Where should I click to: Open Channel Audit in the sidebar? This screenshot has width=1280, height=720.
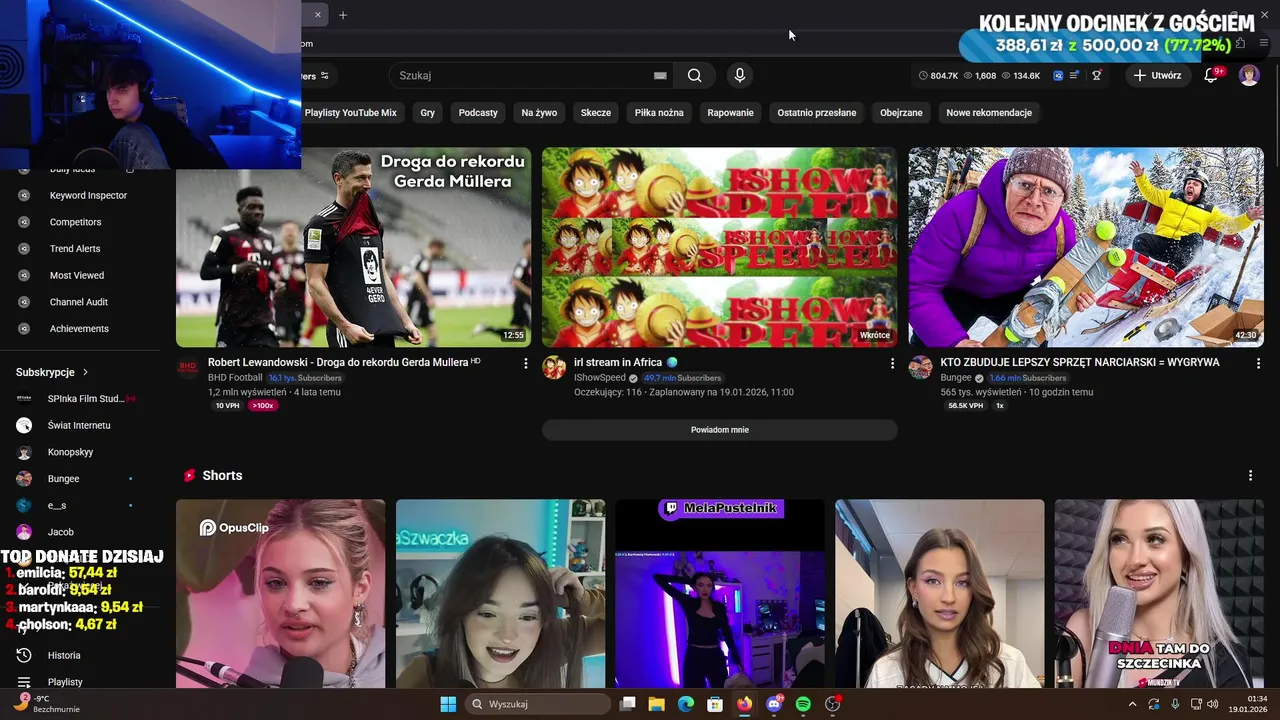pos(79,302)
